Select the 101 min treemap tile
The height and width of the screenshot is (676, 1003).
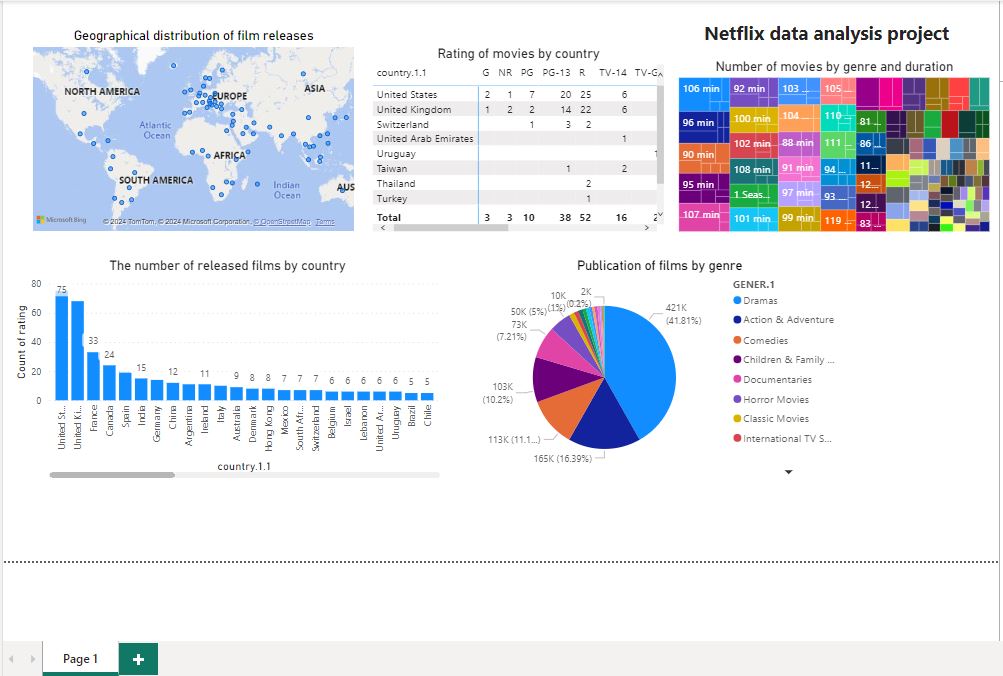coord(754,219)
